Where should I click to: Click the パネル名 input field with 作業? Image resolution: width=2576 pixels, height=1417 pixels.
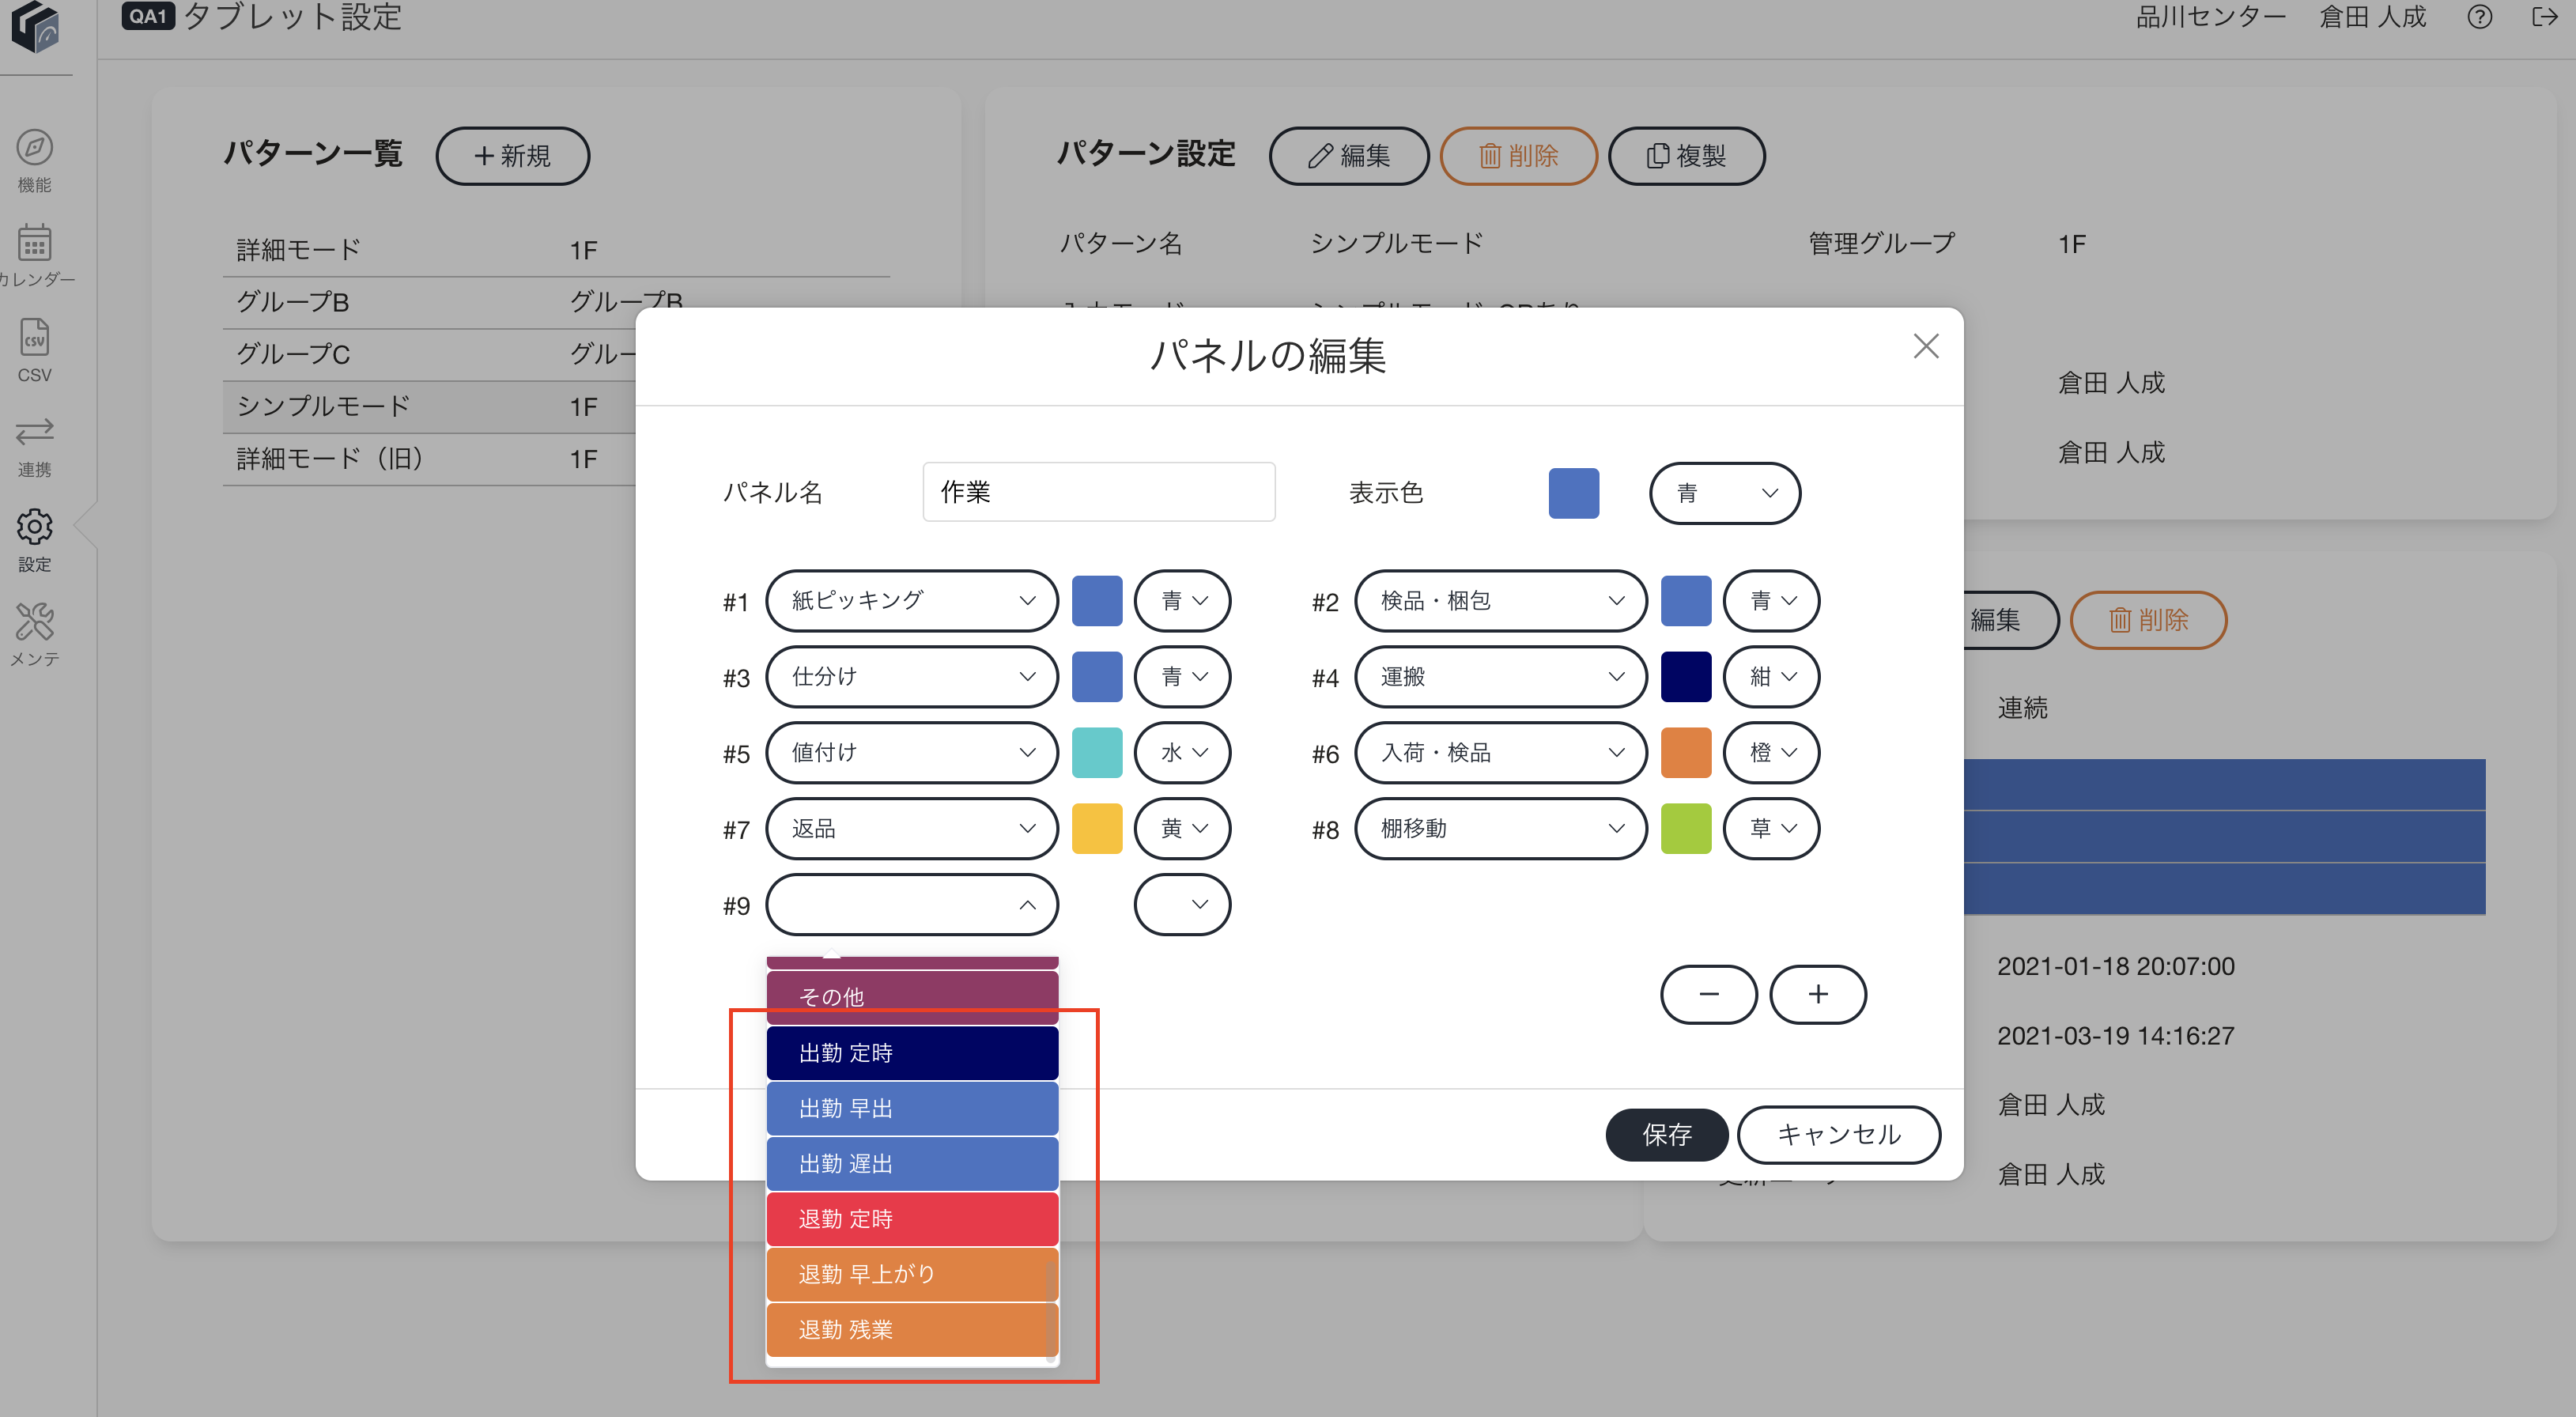[1098, 491]
